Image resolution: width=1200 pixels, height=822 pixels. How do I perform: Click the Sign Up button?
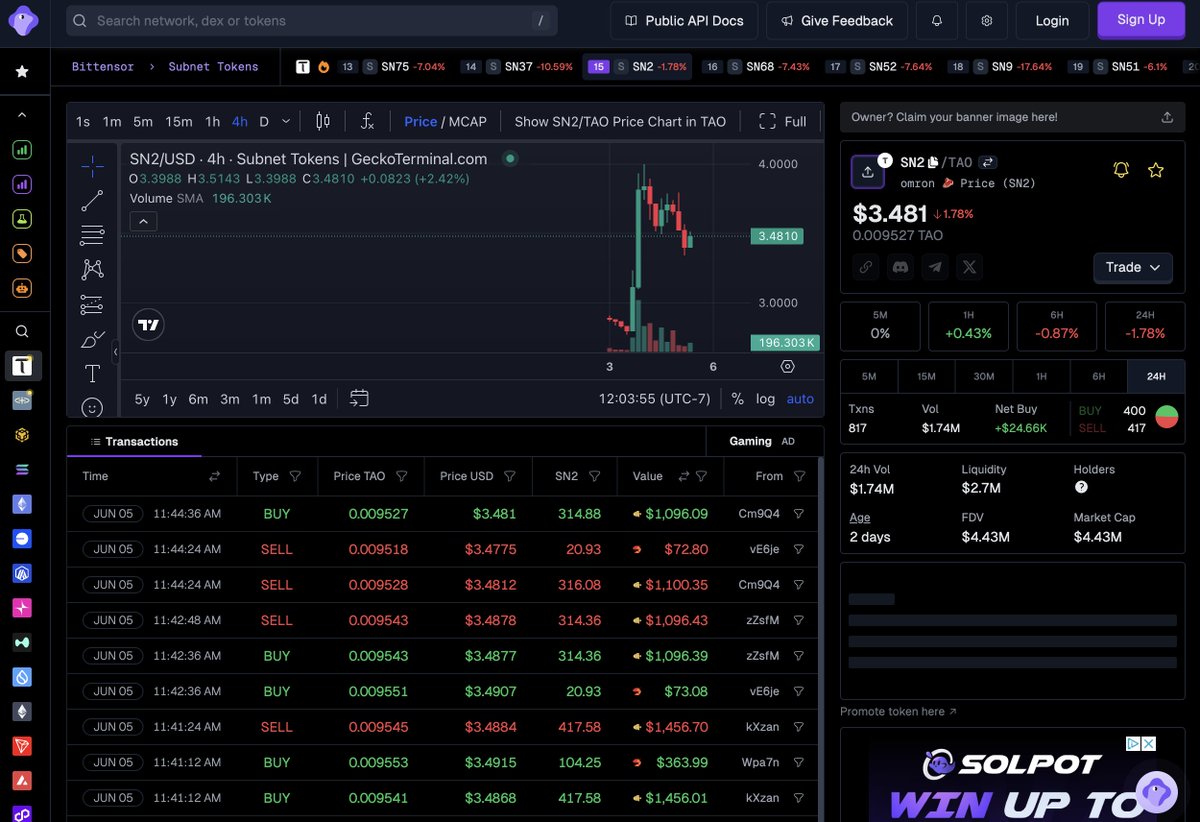1141,20
